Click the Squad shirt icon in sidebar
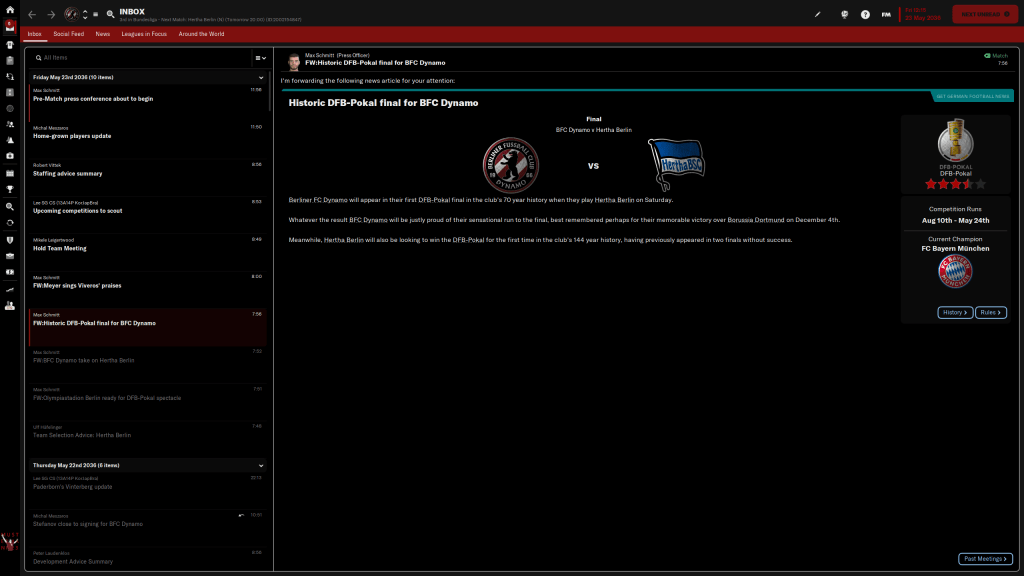This screenshot has width=1024, height=576. click(x=9, y=44)
